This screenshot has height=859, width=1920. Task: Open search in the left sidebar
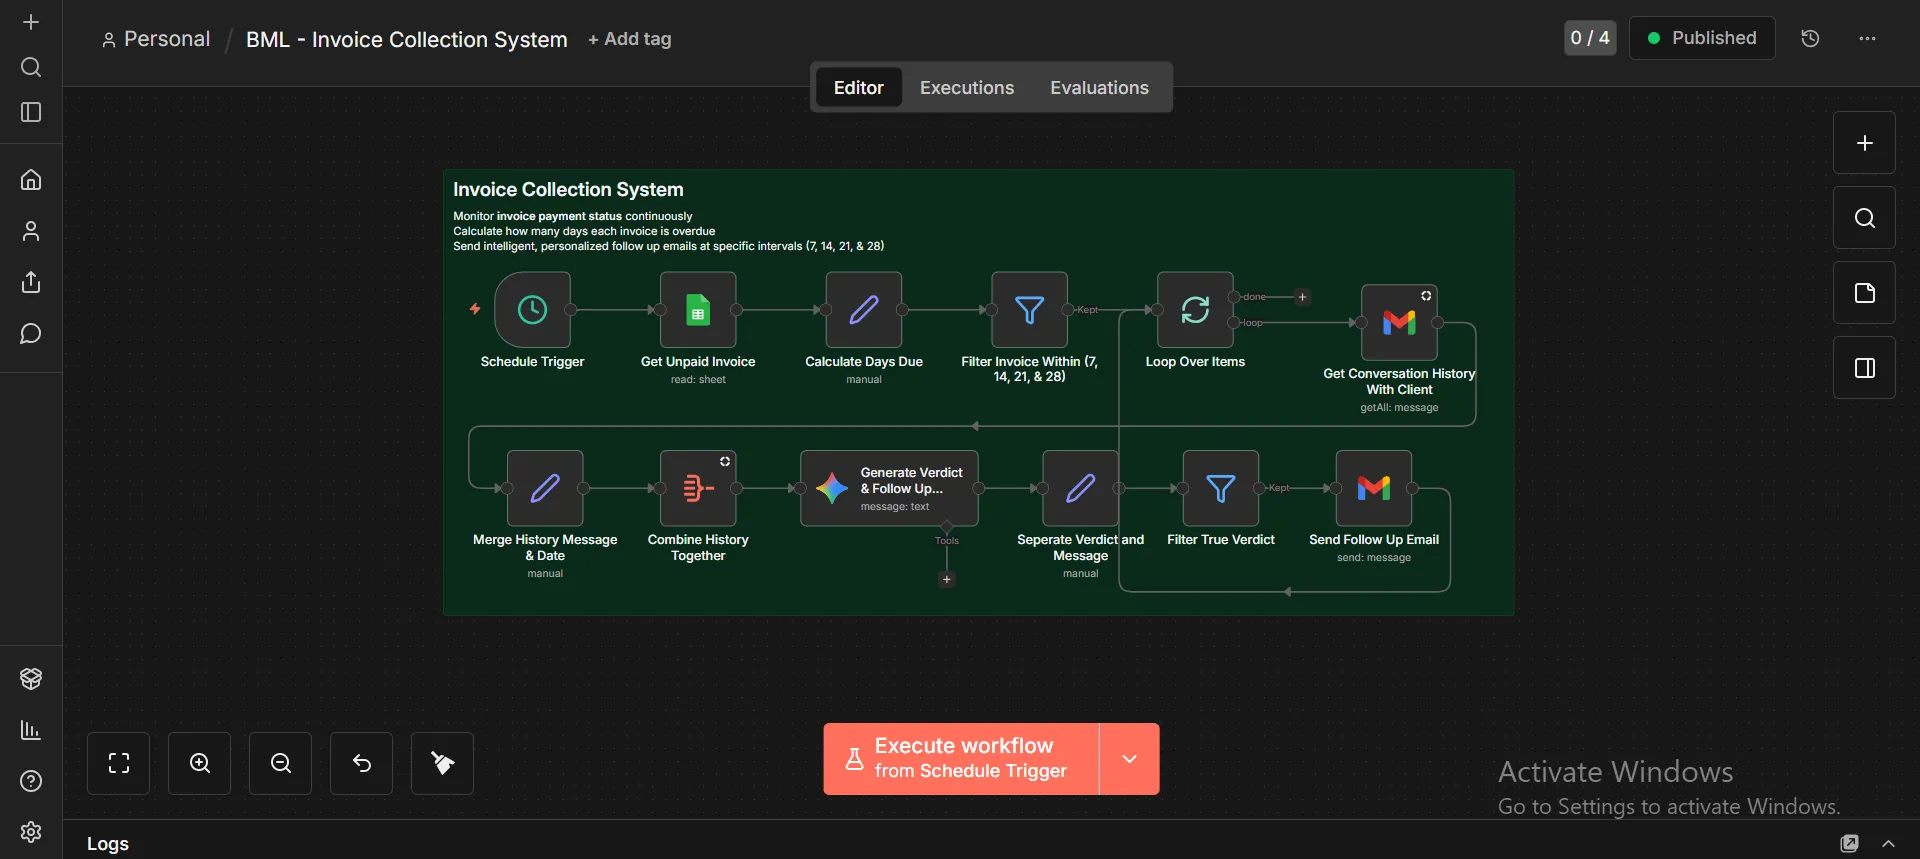coord(31,67)
